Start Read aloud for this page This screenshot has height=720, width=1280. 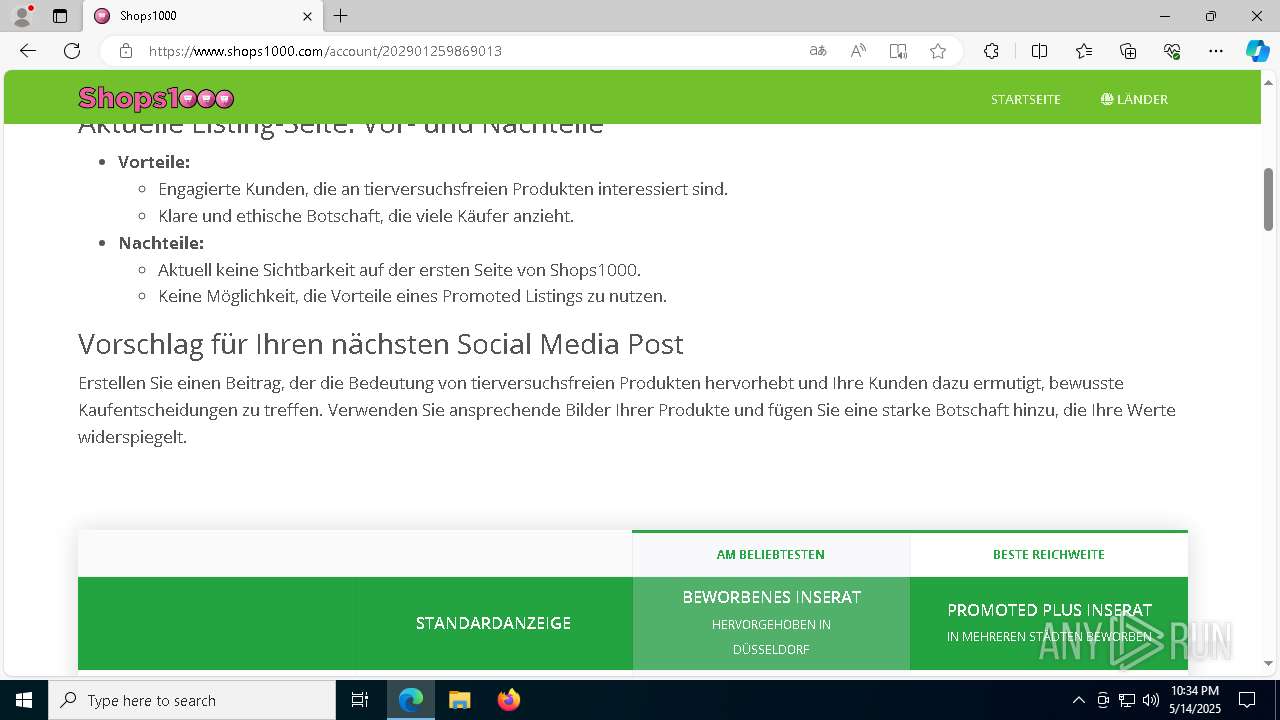(858, 51)
